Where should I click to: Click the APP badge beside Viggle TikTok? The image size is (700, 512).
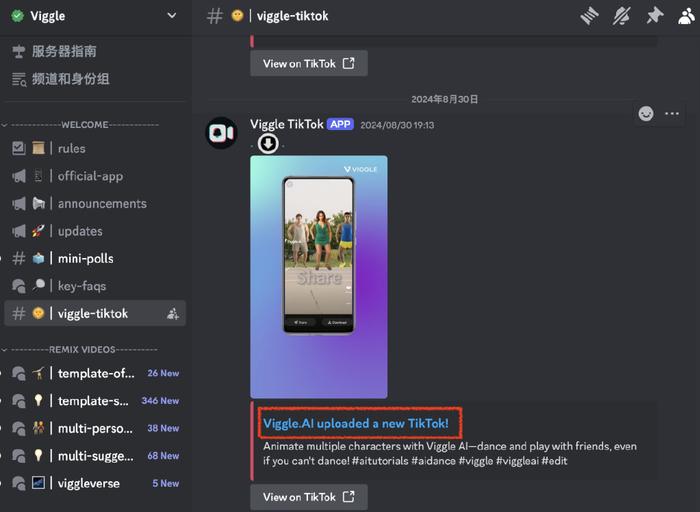tap(340, 124)
